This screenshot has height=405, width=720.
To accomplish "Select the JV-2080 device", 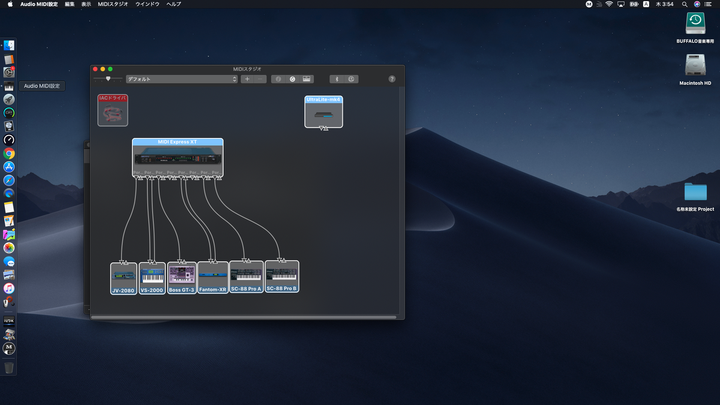I will 123,277.
